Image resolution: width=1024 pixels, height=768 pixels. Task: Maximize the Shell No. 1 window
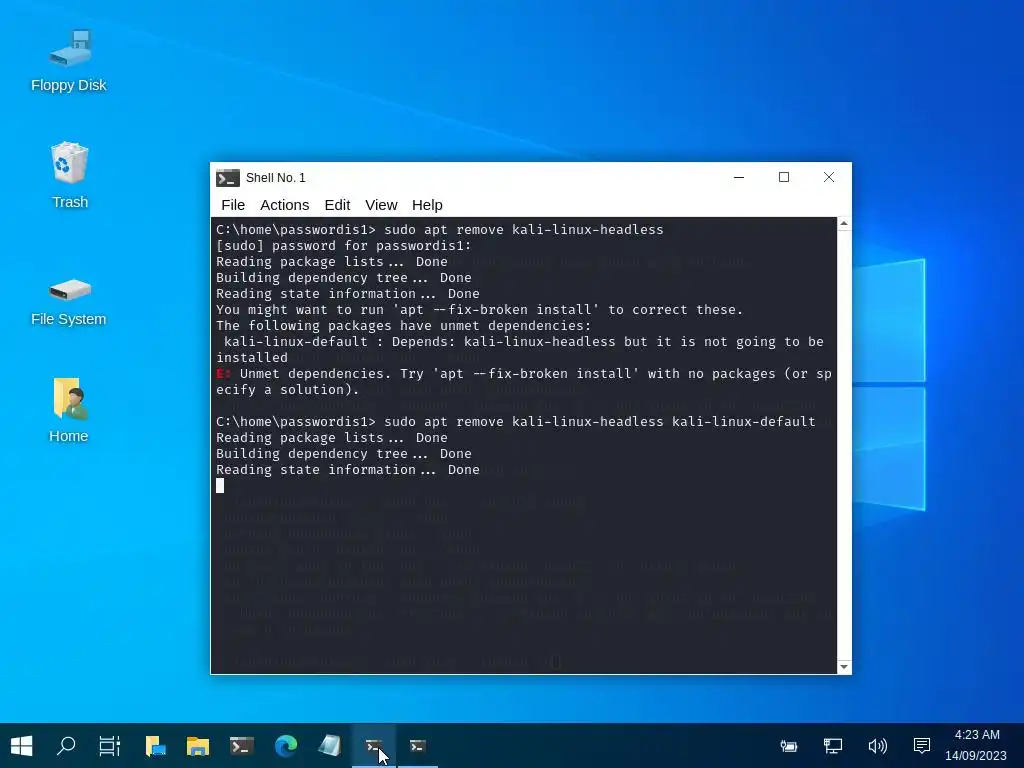pos(784,177)
